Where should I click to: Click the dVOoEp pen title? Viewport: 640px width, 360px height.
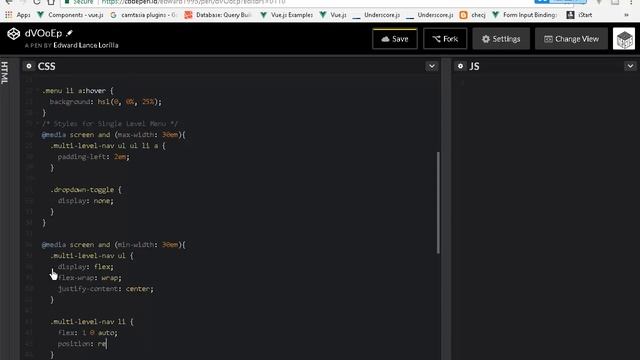[43, 33]
